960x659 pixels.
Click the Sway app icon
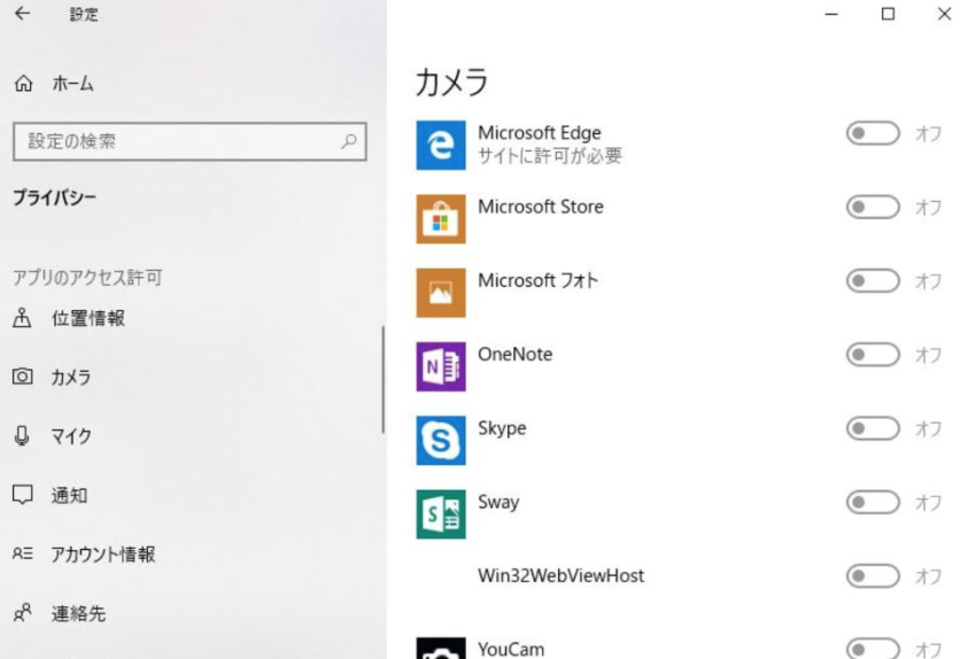point(441,514)
